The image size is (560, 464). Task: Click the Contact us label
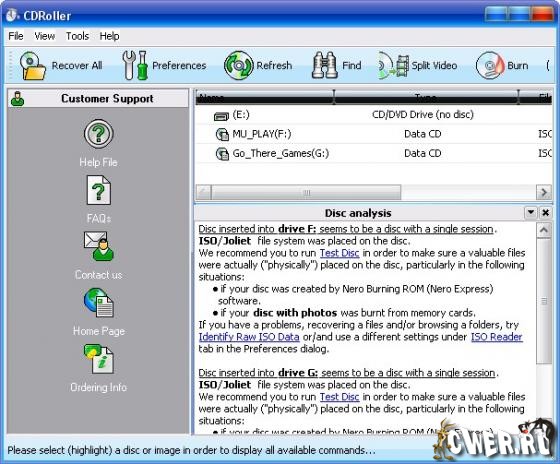pos(99,275)
